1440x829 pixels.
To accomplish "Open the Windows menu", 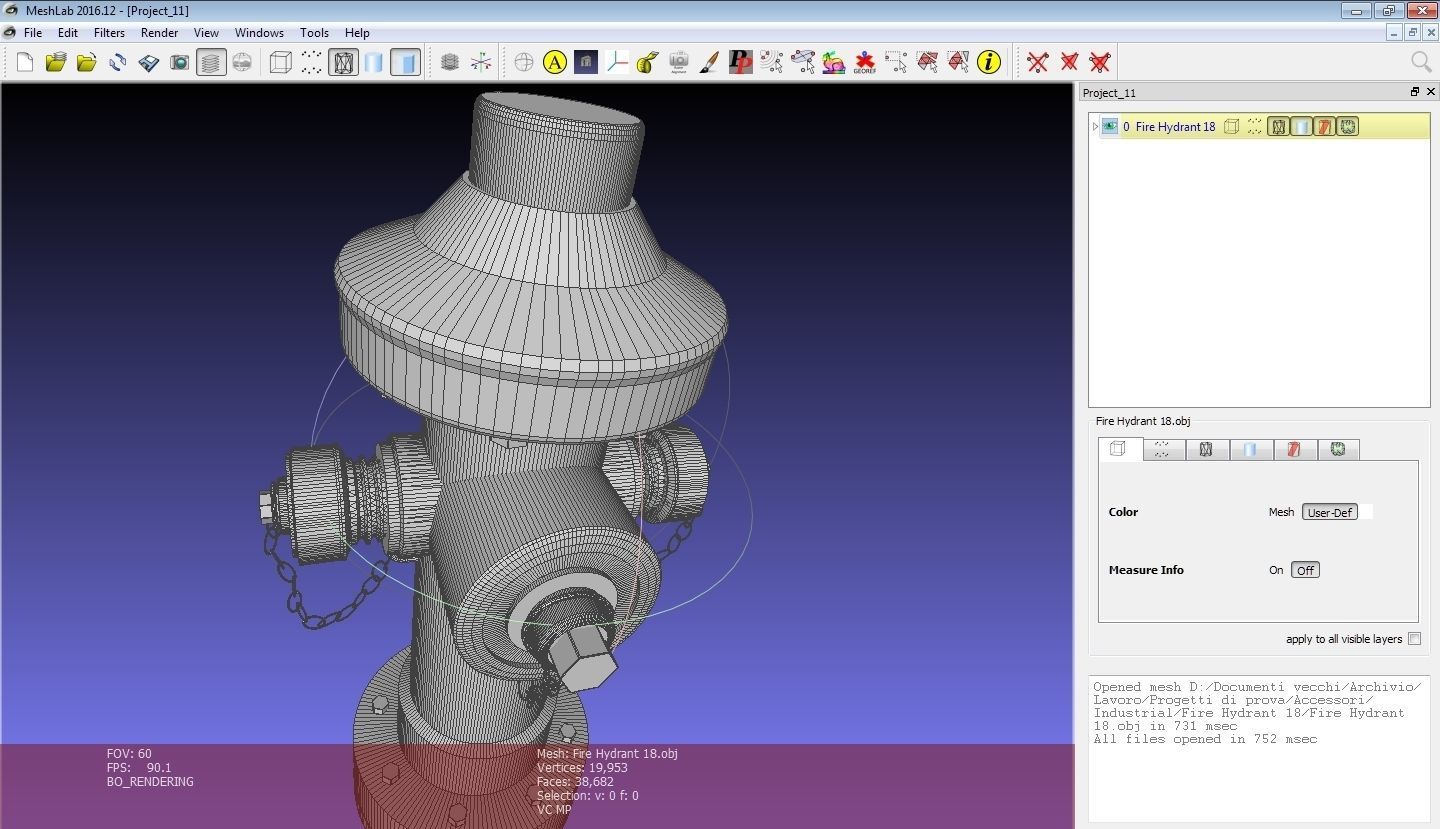I will click(259, 32).
